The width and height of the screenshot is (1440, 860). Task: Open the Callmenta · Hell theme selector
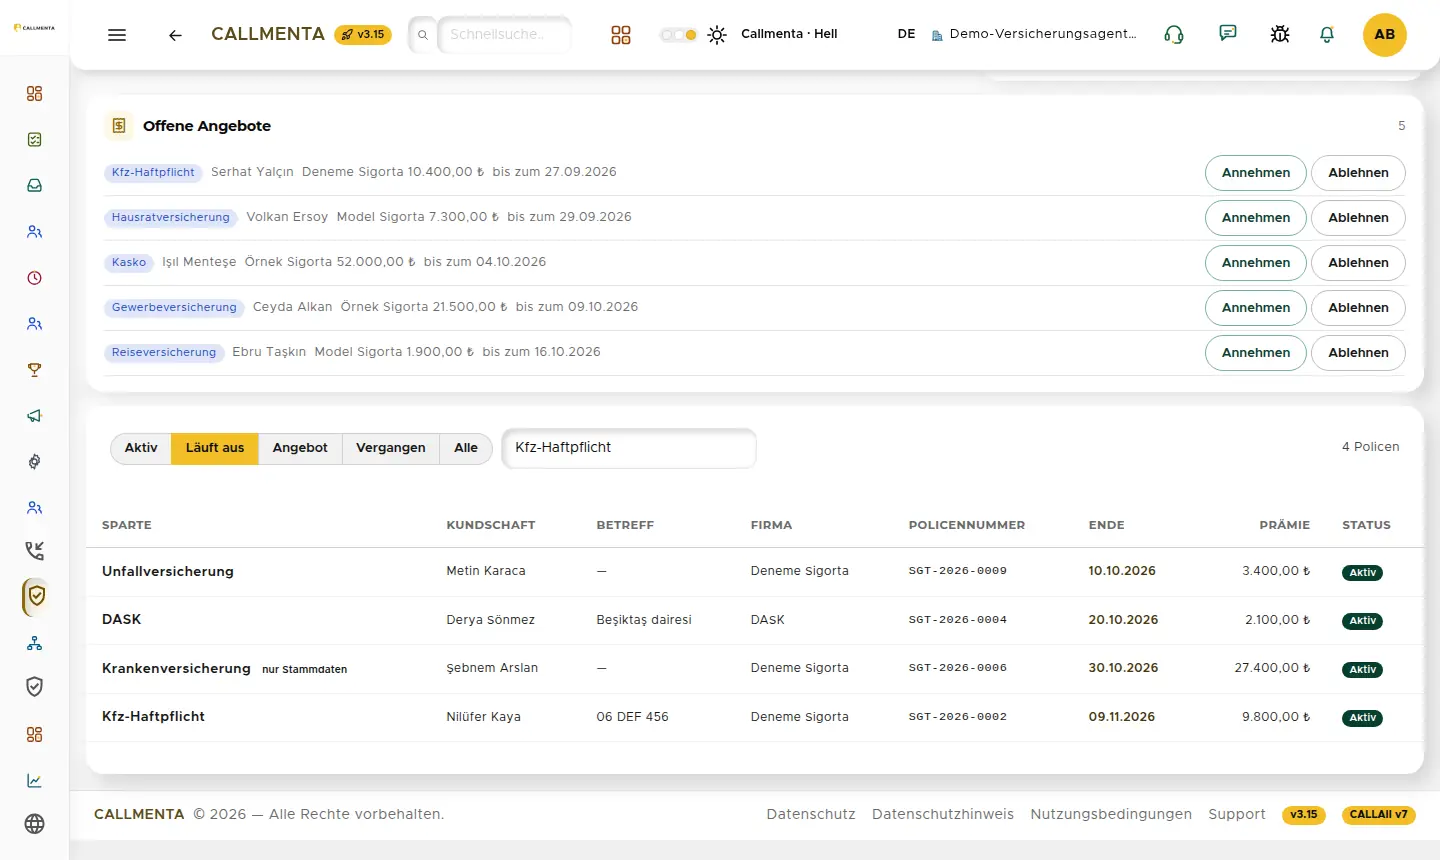[789, 34]
